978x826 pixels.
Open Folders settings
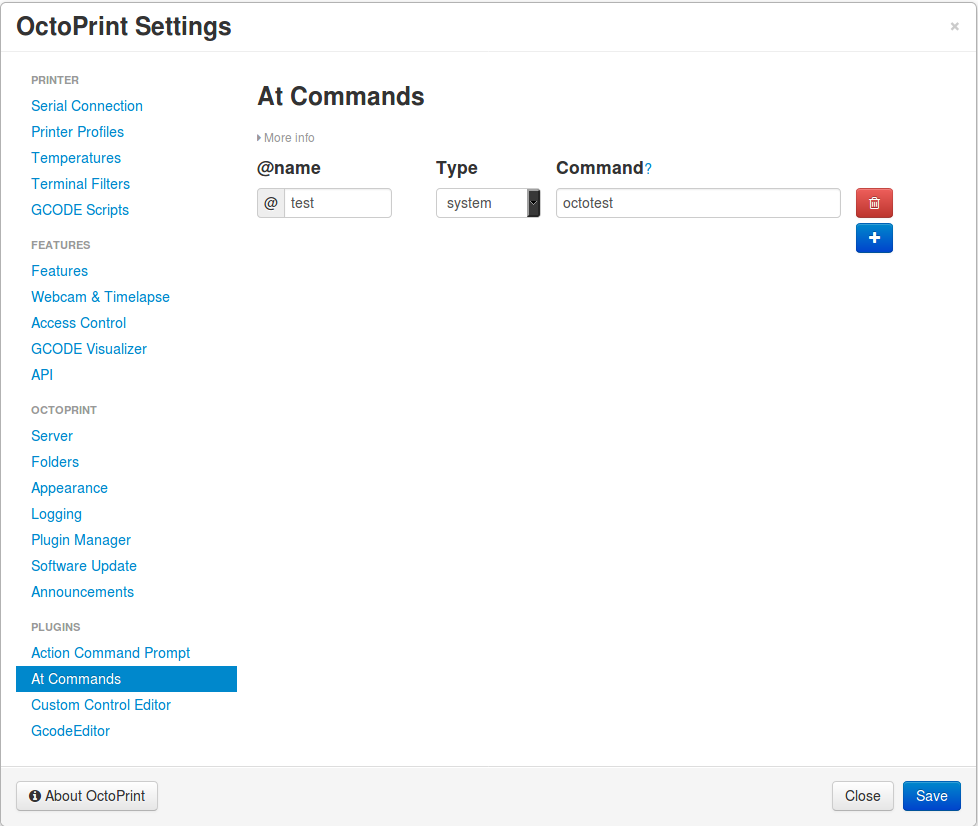tap(55, 462)
